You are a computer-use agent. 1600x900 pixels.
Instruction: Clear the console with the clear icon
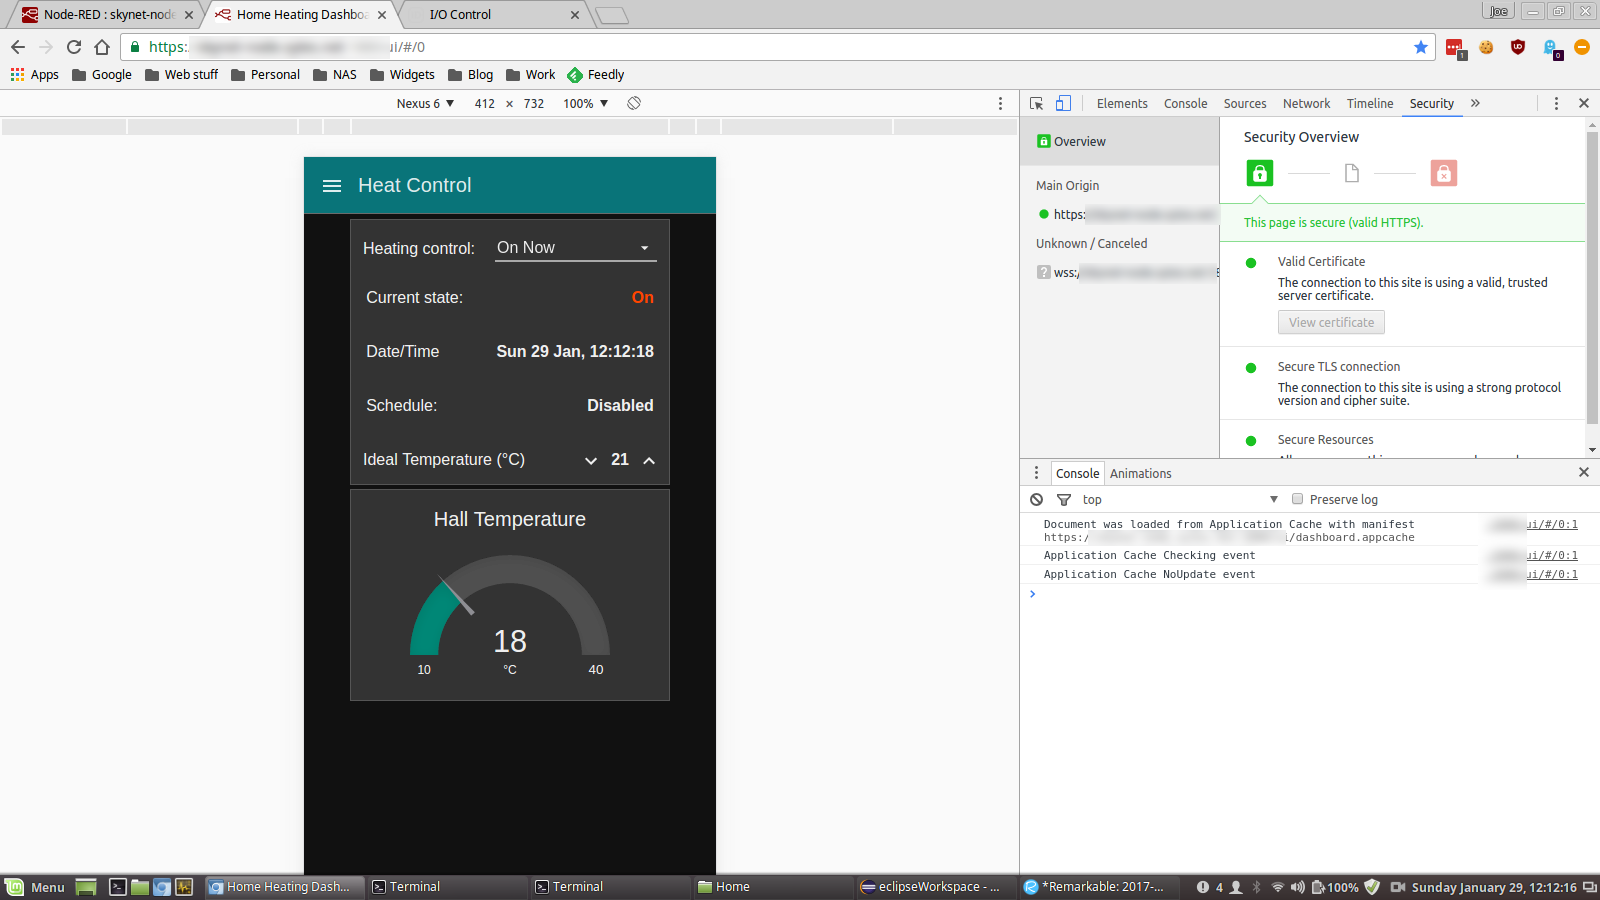[x=1037, y=499]
